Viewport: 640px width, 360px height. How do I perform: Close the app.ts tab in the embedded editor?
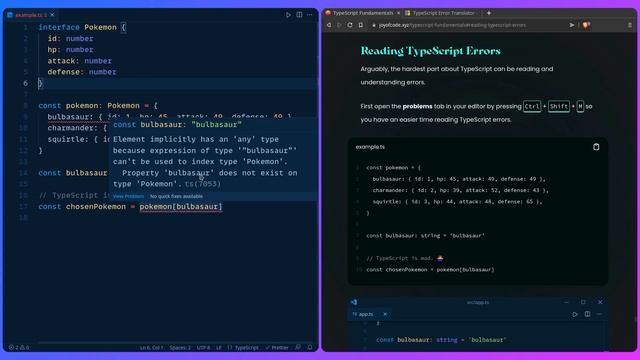point(385,314)
